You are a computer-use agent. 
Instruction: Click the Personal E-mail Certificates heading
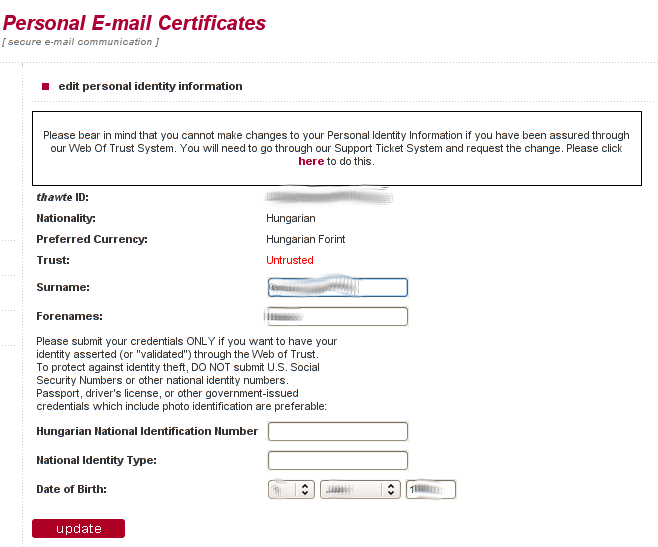point(134,23)
